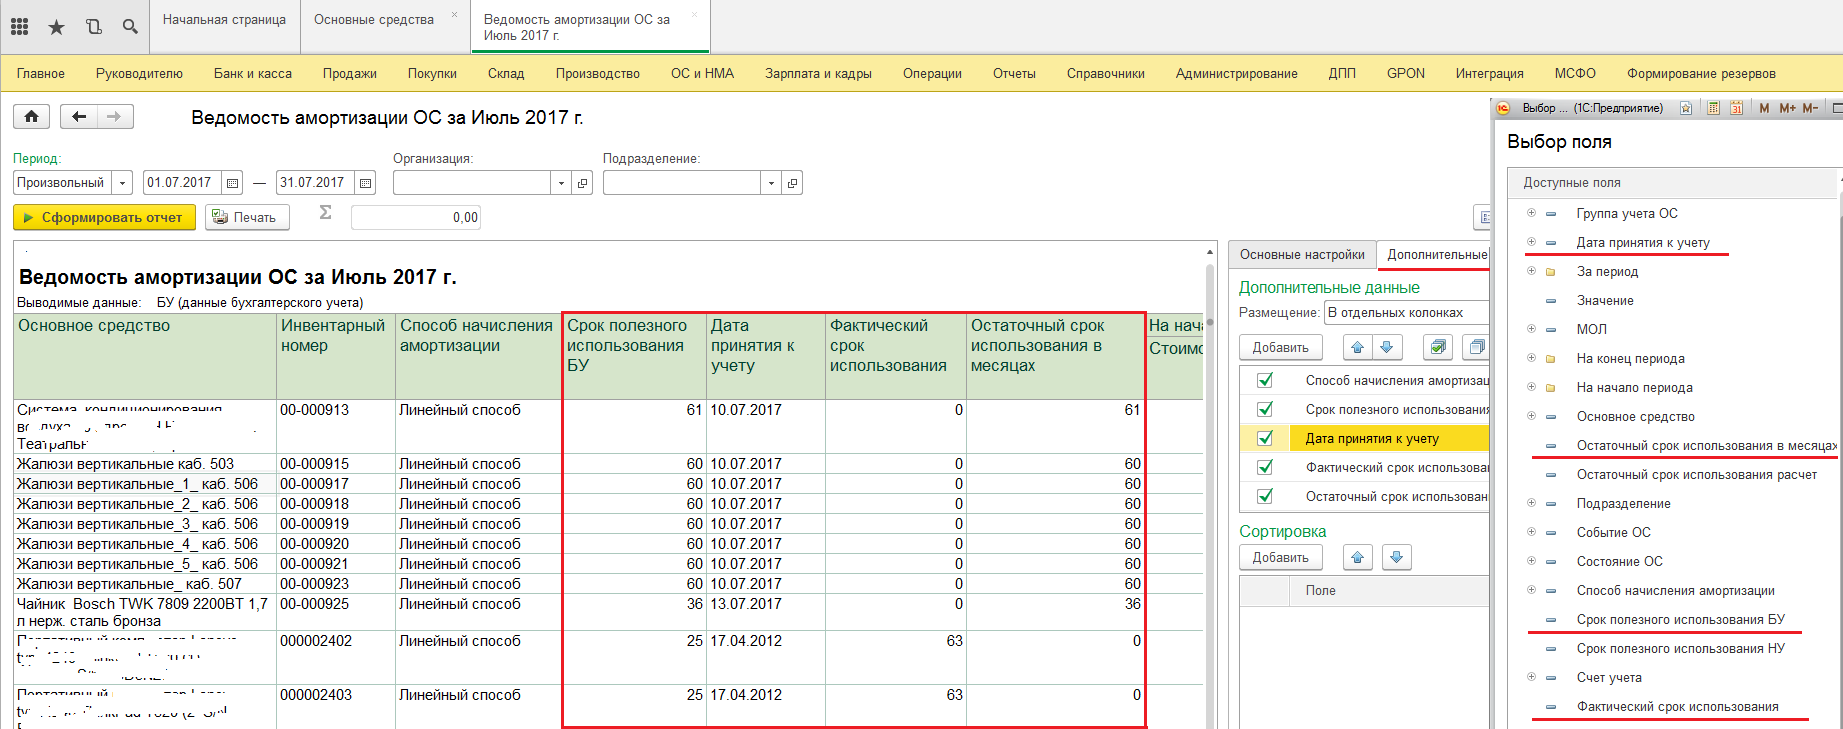Viewport: 1843px width, 729px height.
Task: Check all additional fields icon
Action: pos(1437,347)
